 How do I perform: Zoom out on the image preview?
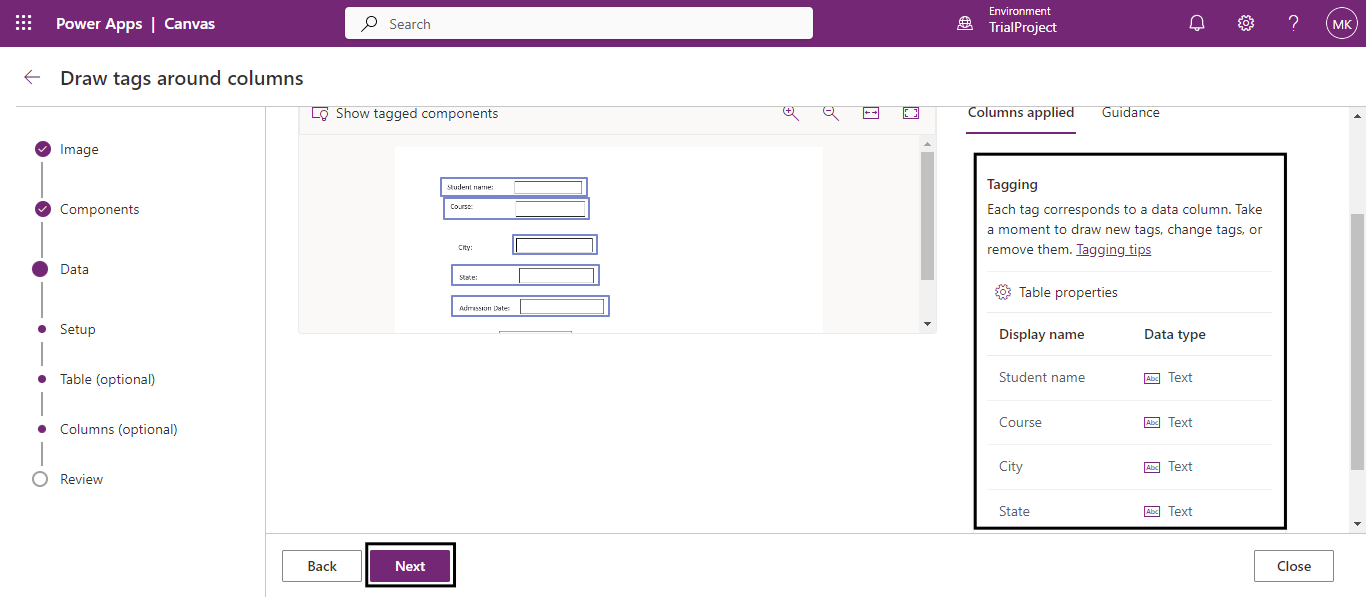831,113
